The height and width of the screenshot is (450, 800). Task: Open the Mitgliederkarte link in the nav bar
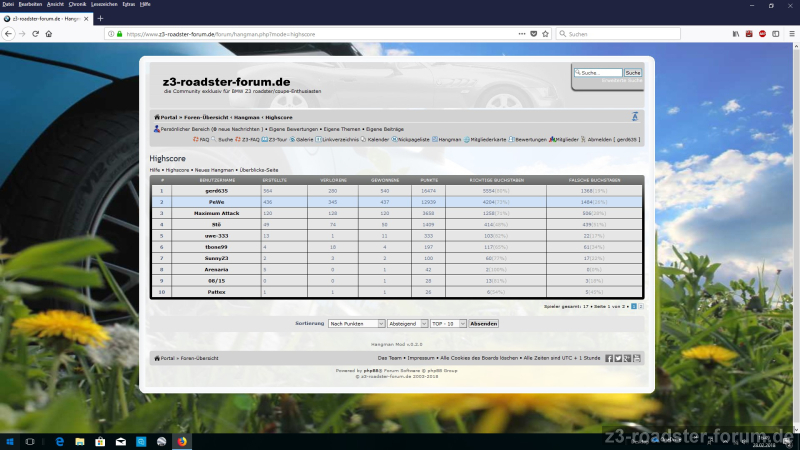point(490,139)
